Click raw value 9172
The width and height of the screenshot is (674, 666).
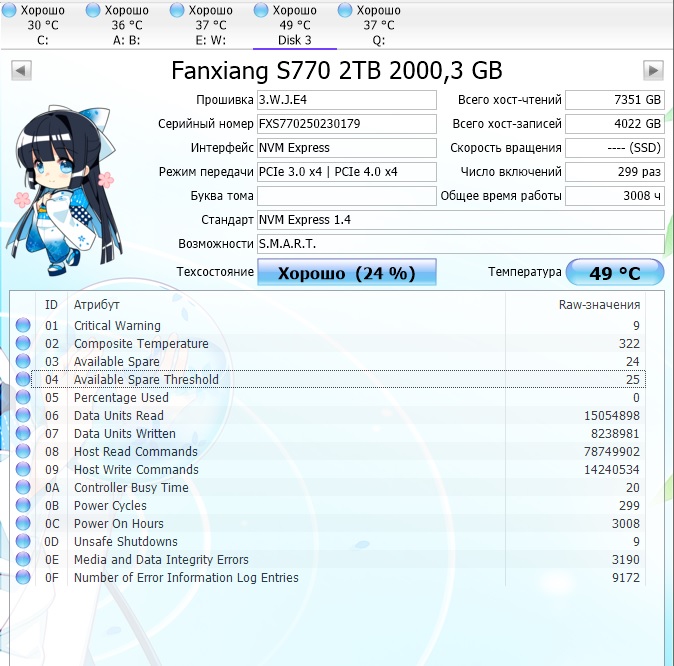626,577
